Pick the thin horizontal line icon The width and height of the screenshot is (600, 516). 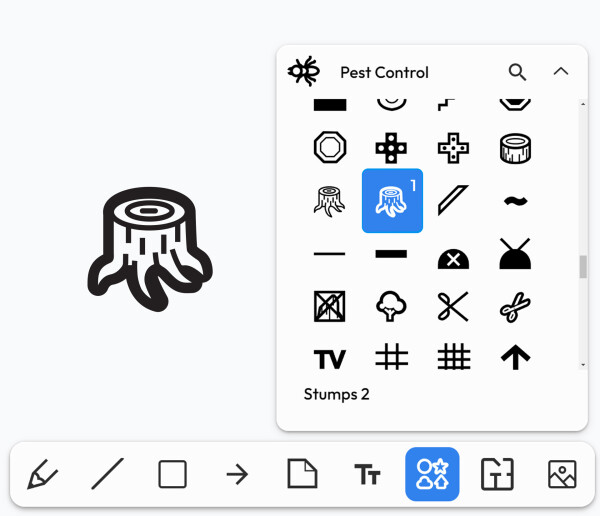click(329, 254)
